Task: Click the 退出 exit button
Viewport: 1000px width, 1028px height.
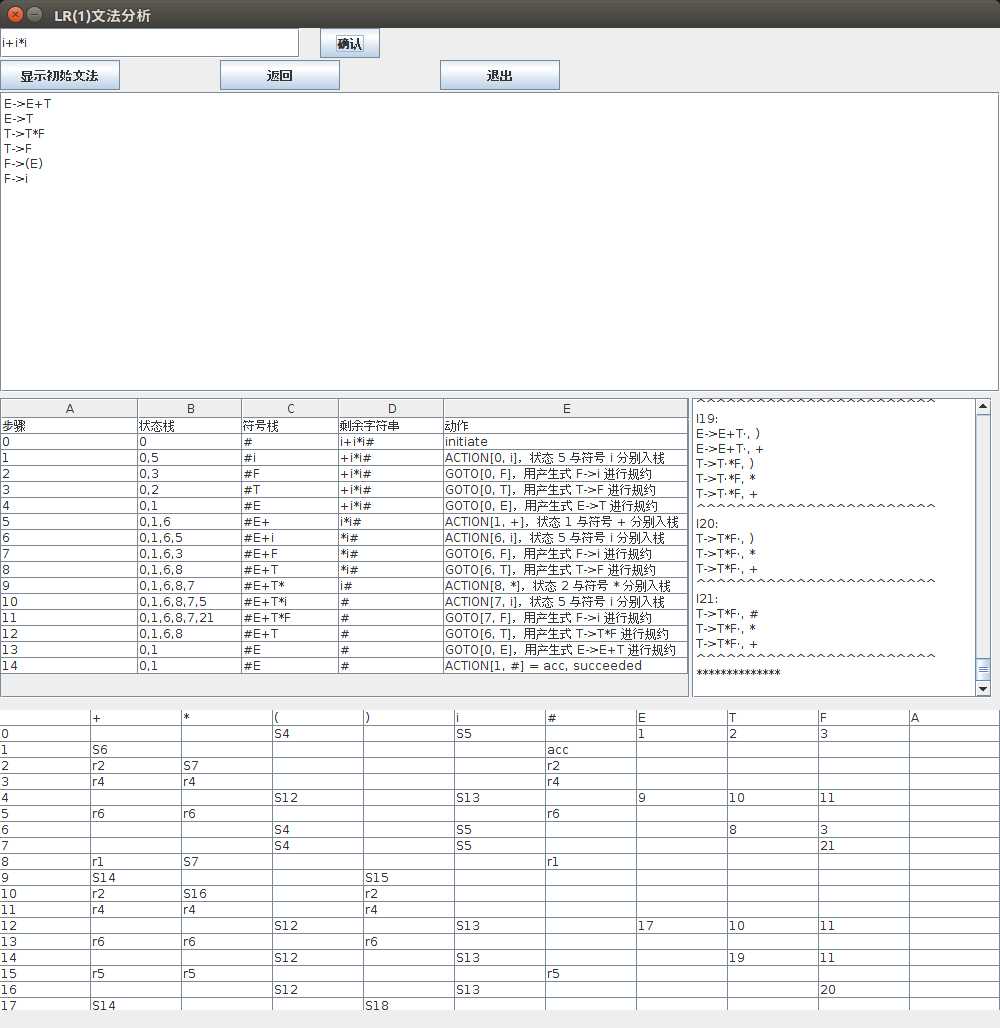Action: [500, 75]
